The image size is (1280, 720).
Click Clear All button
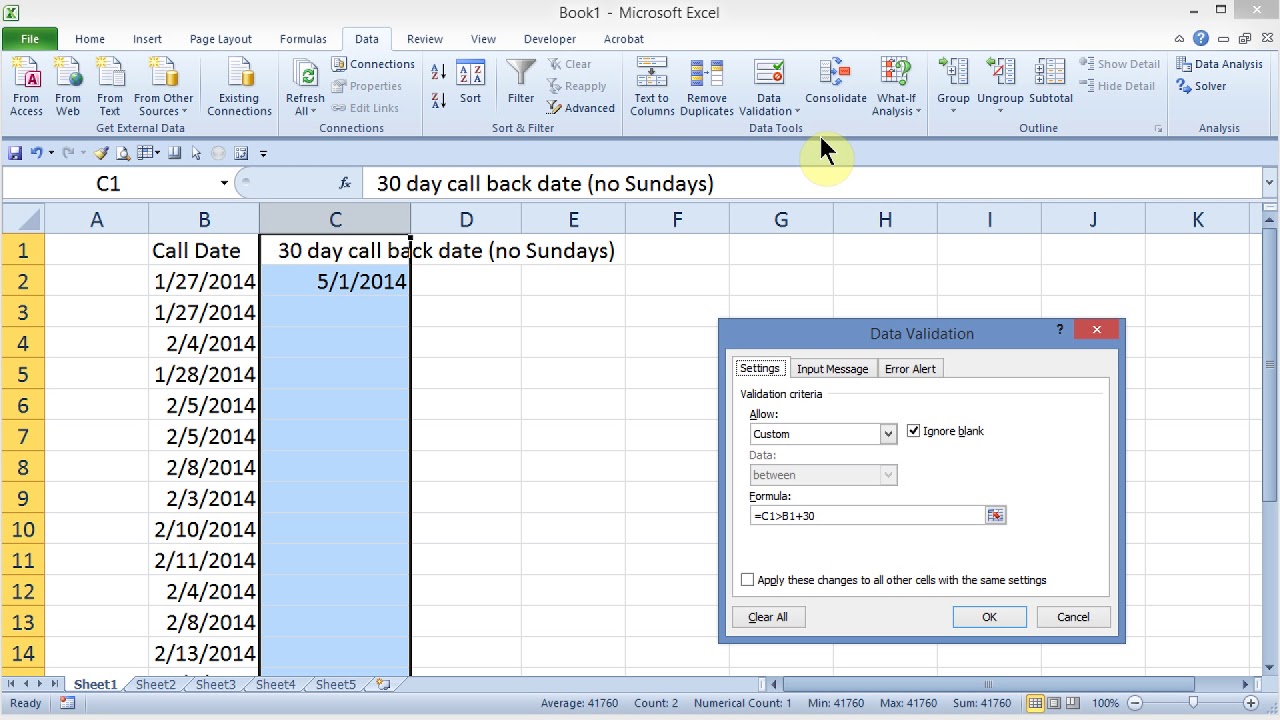pos(768,617)
